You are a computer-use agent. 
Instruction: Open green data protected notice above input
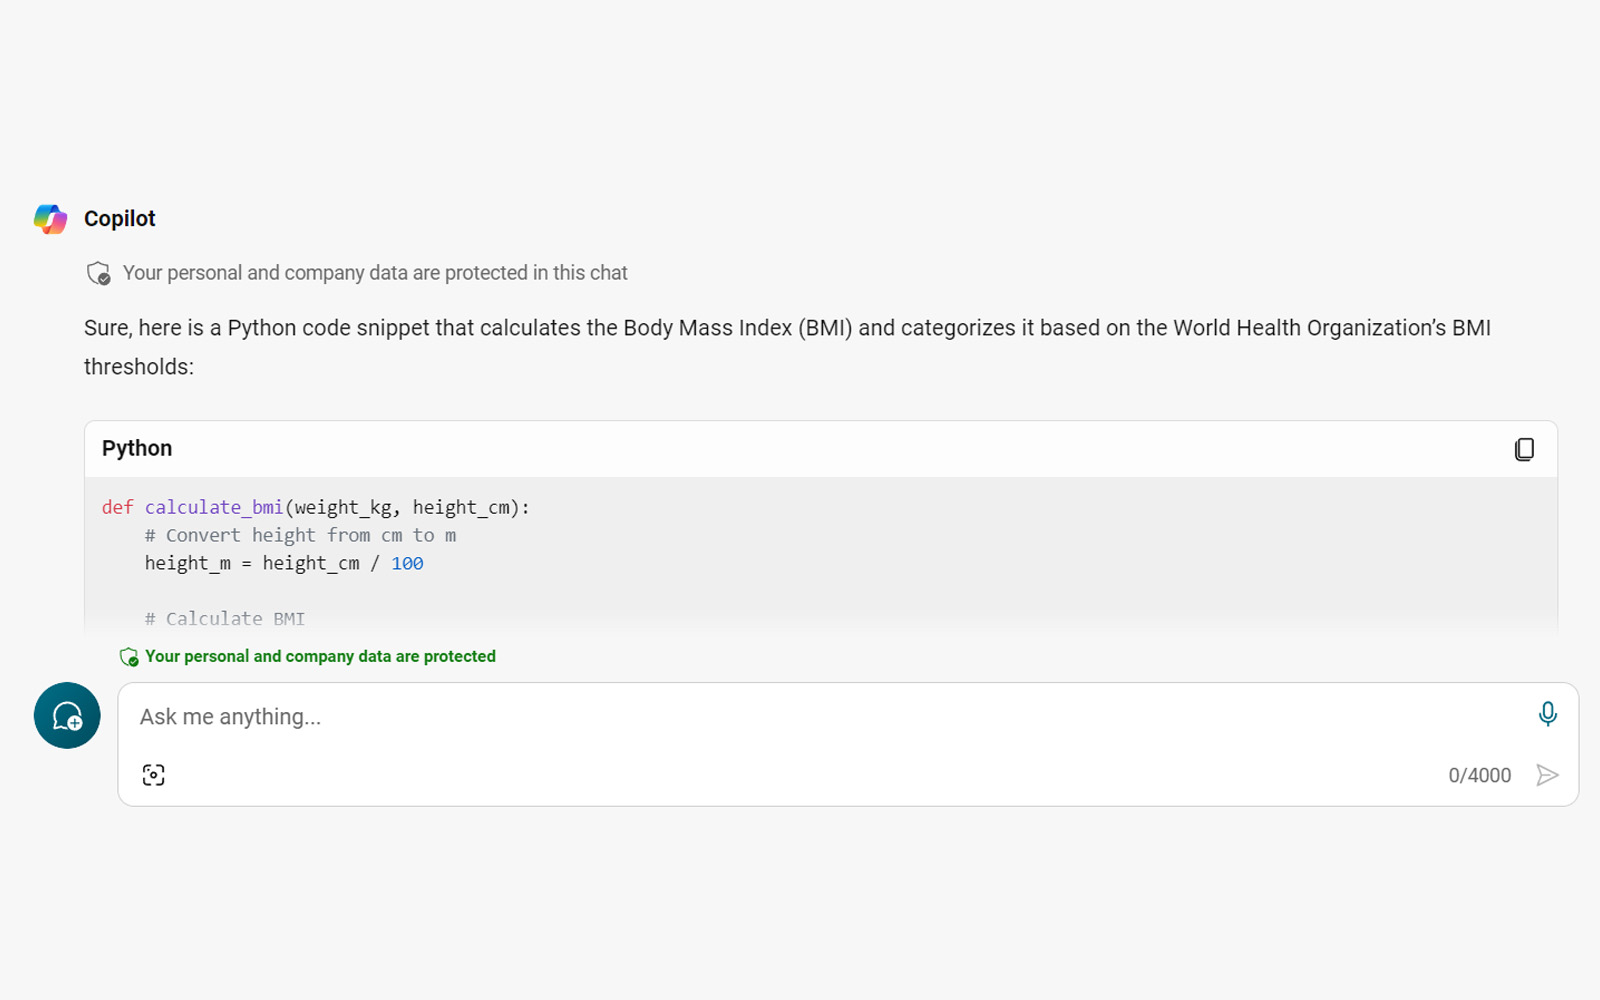[320, 657]
